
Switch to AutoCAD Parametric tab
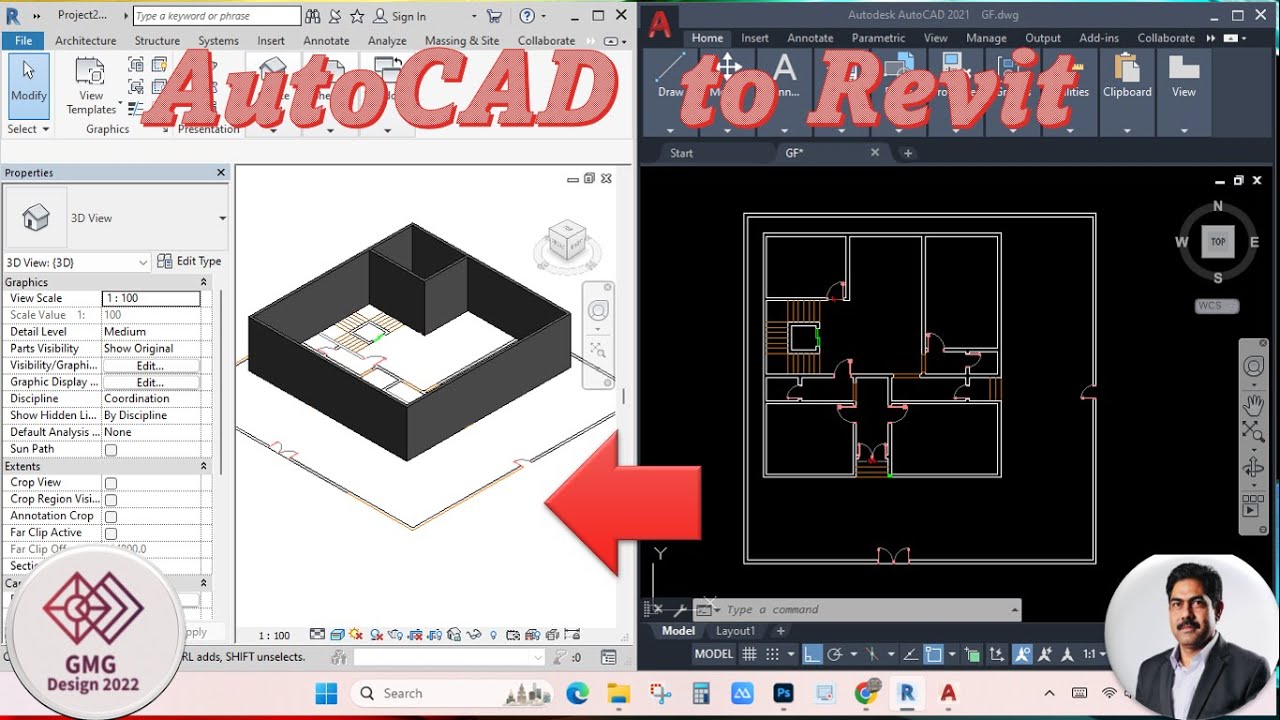pyautogui.click(x=878, y=38)
